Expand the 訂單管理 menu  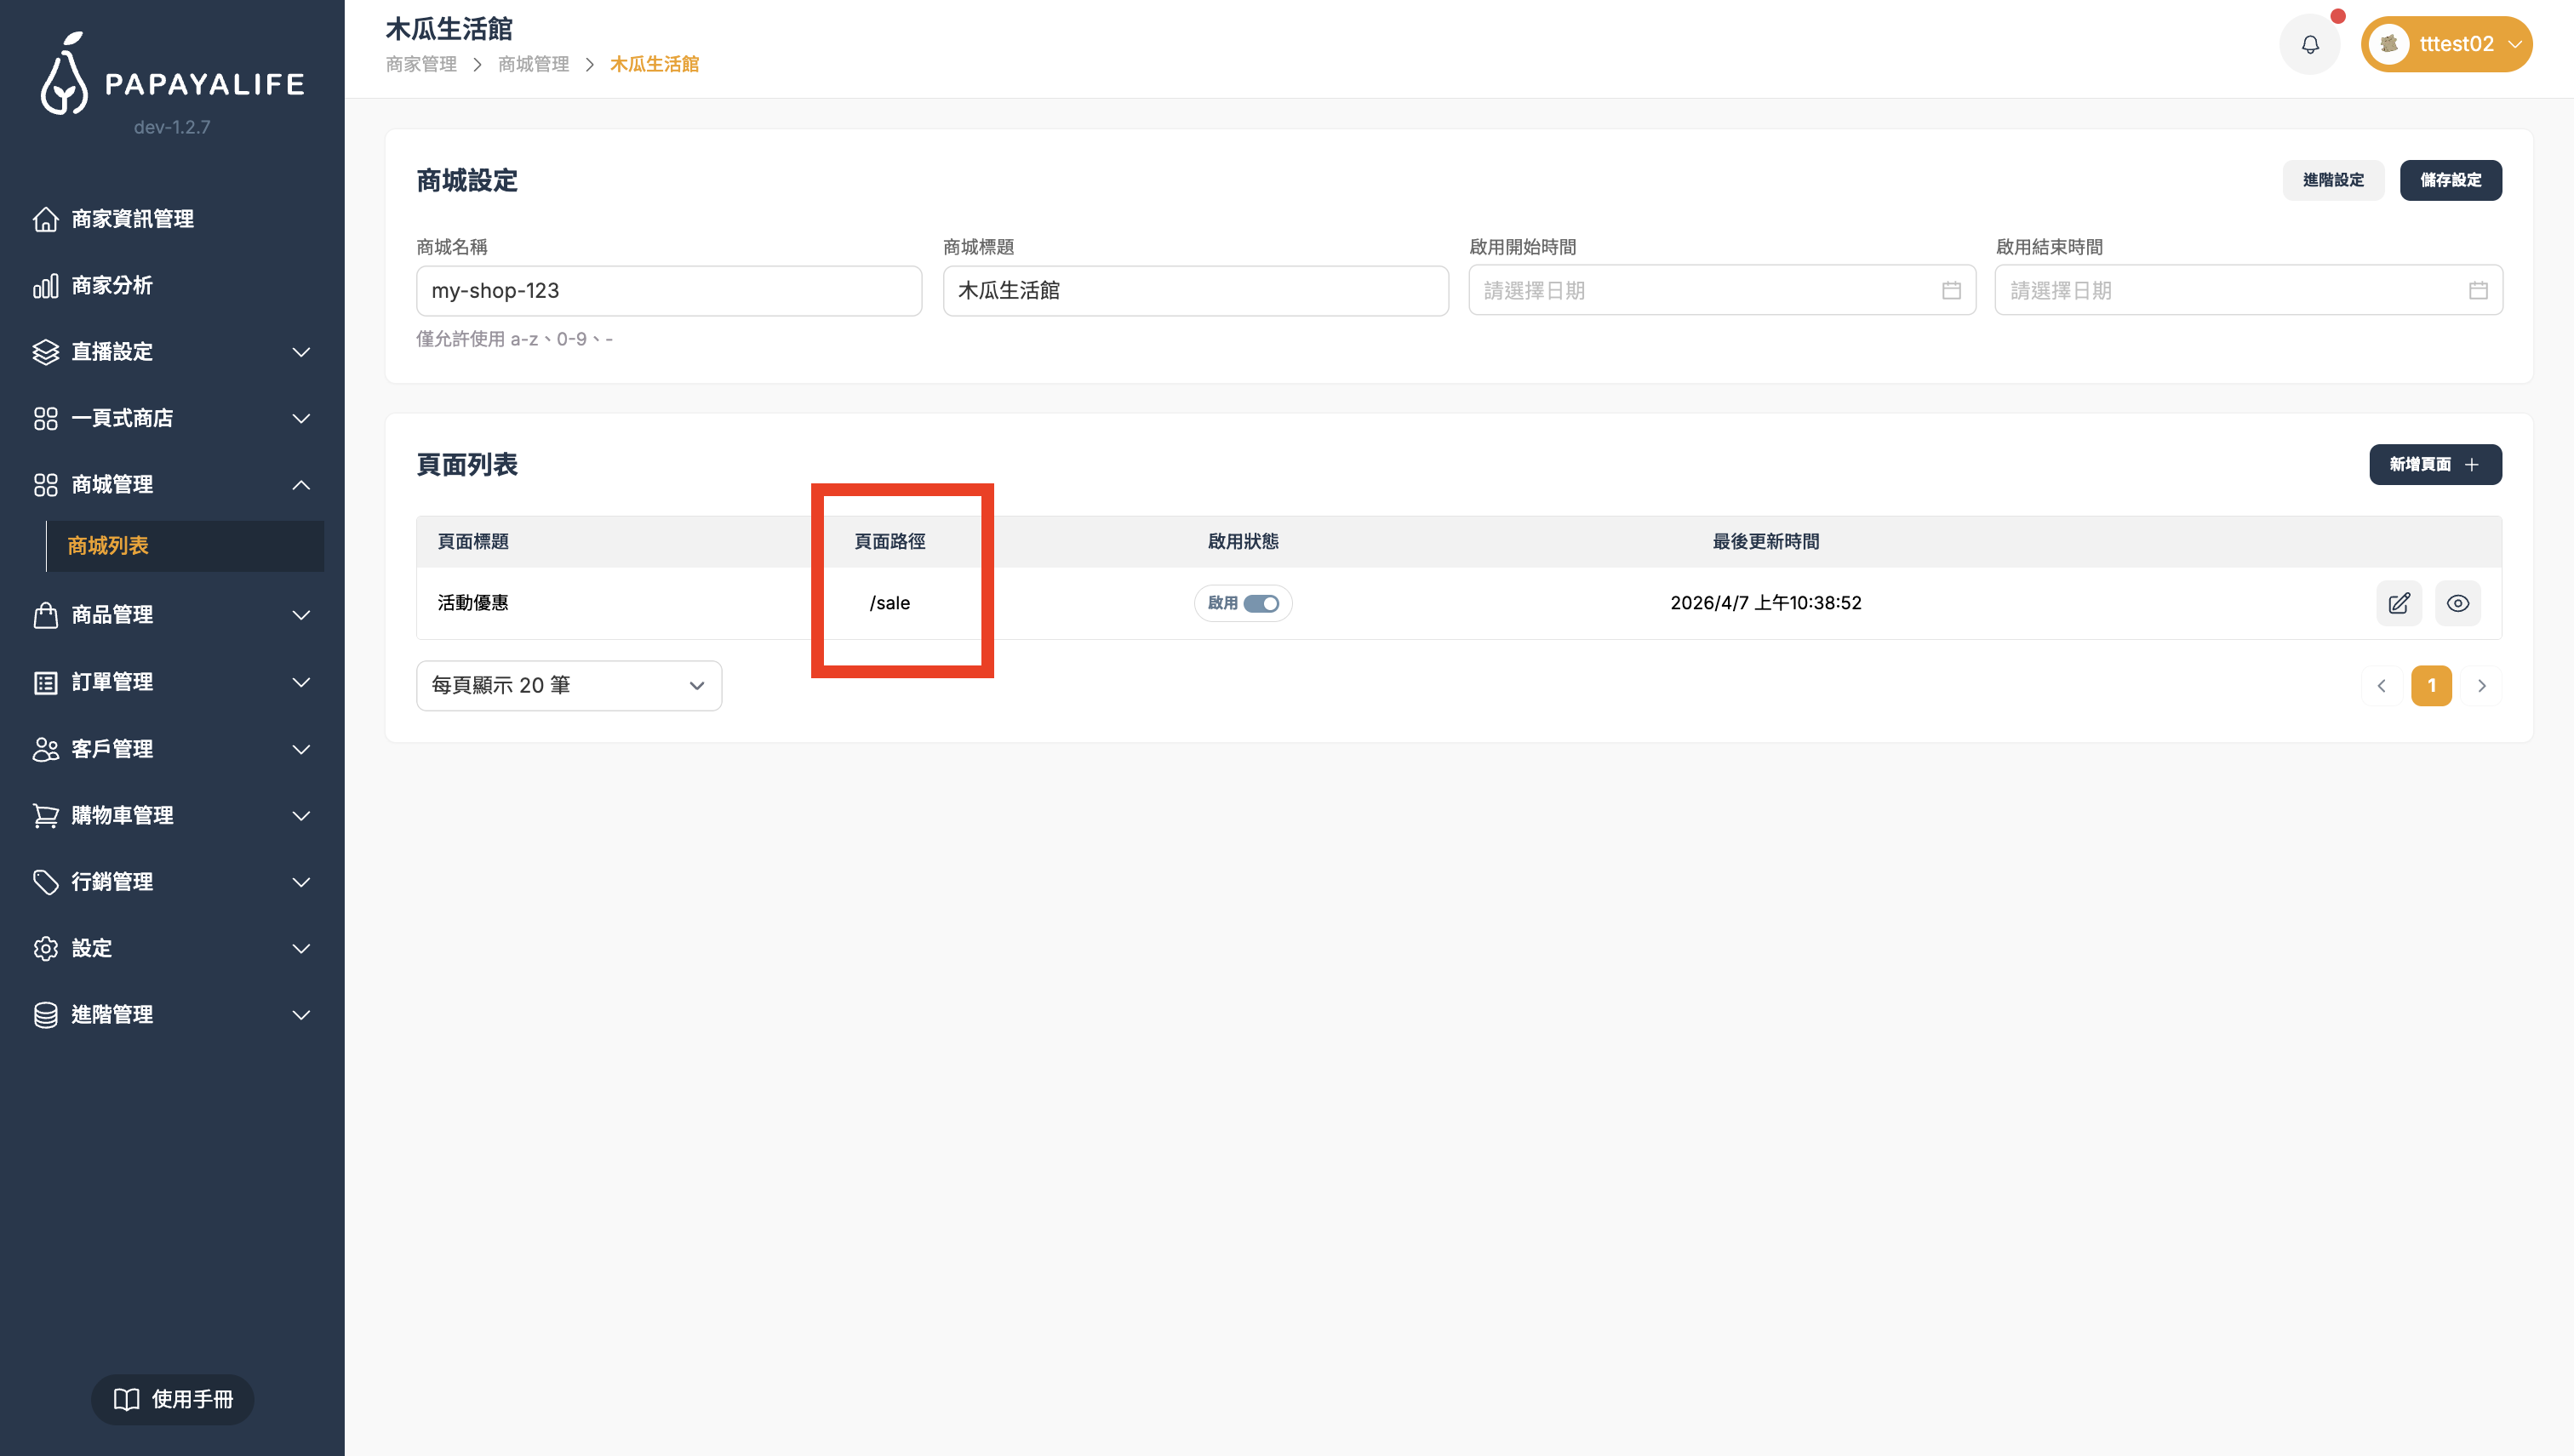172,682
